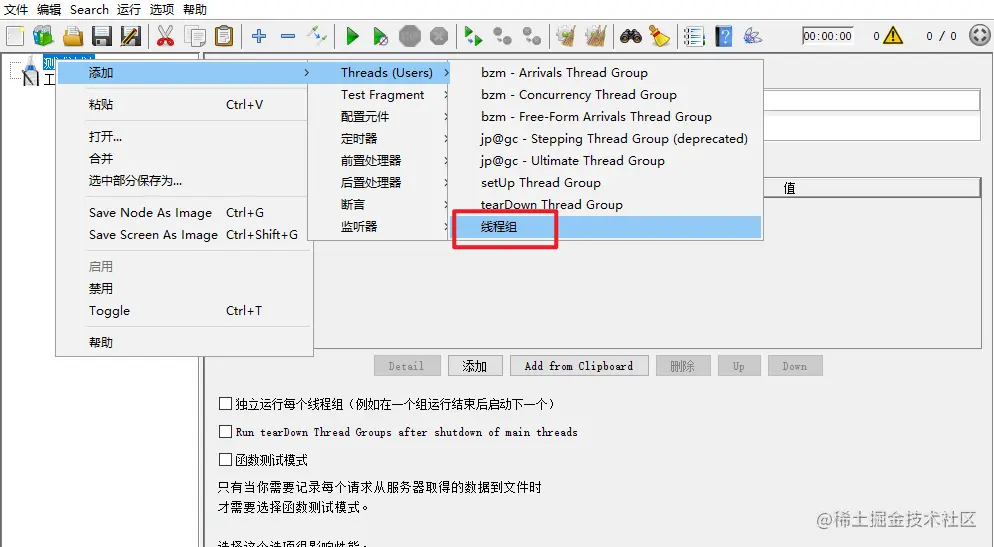994x547 pixels.
Task: Click the gray Stop sign icon
Action: (410, 36)
